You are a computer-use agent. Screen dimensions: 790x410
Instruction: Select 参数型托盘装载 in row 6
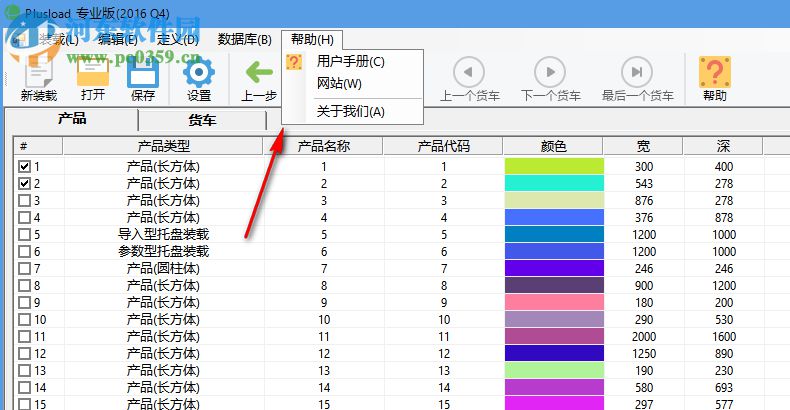pyautogui.click(x=163, y=251)
